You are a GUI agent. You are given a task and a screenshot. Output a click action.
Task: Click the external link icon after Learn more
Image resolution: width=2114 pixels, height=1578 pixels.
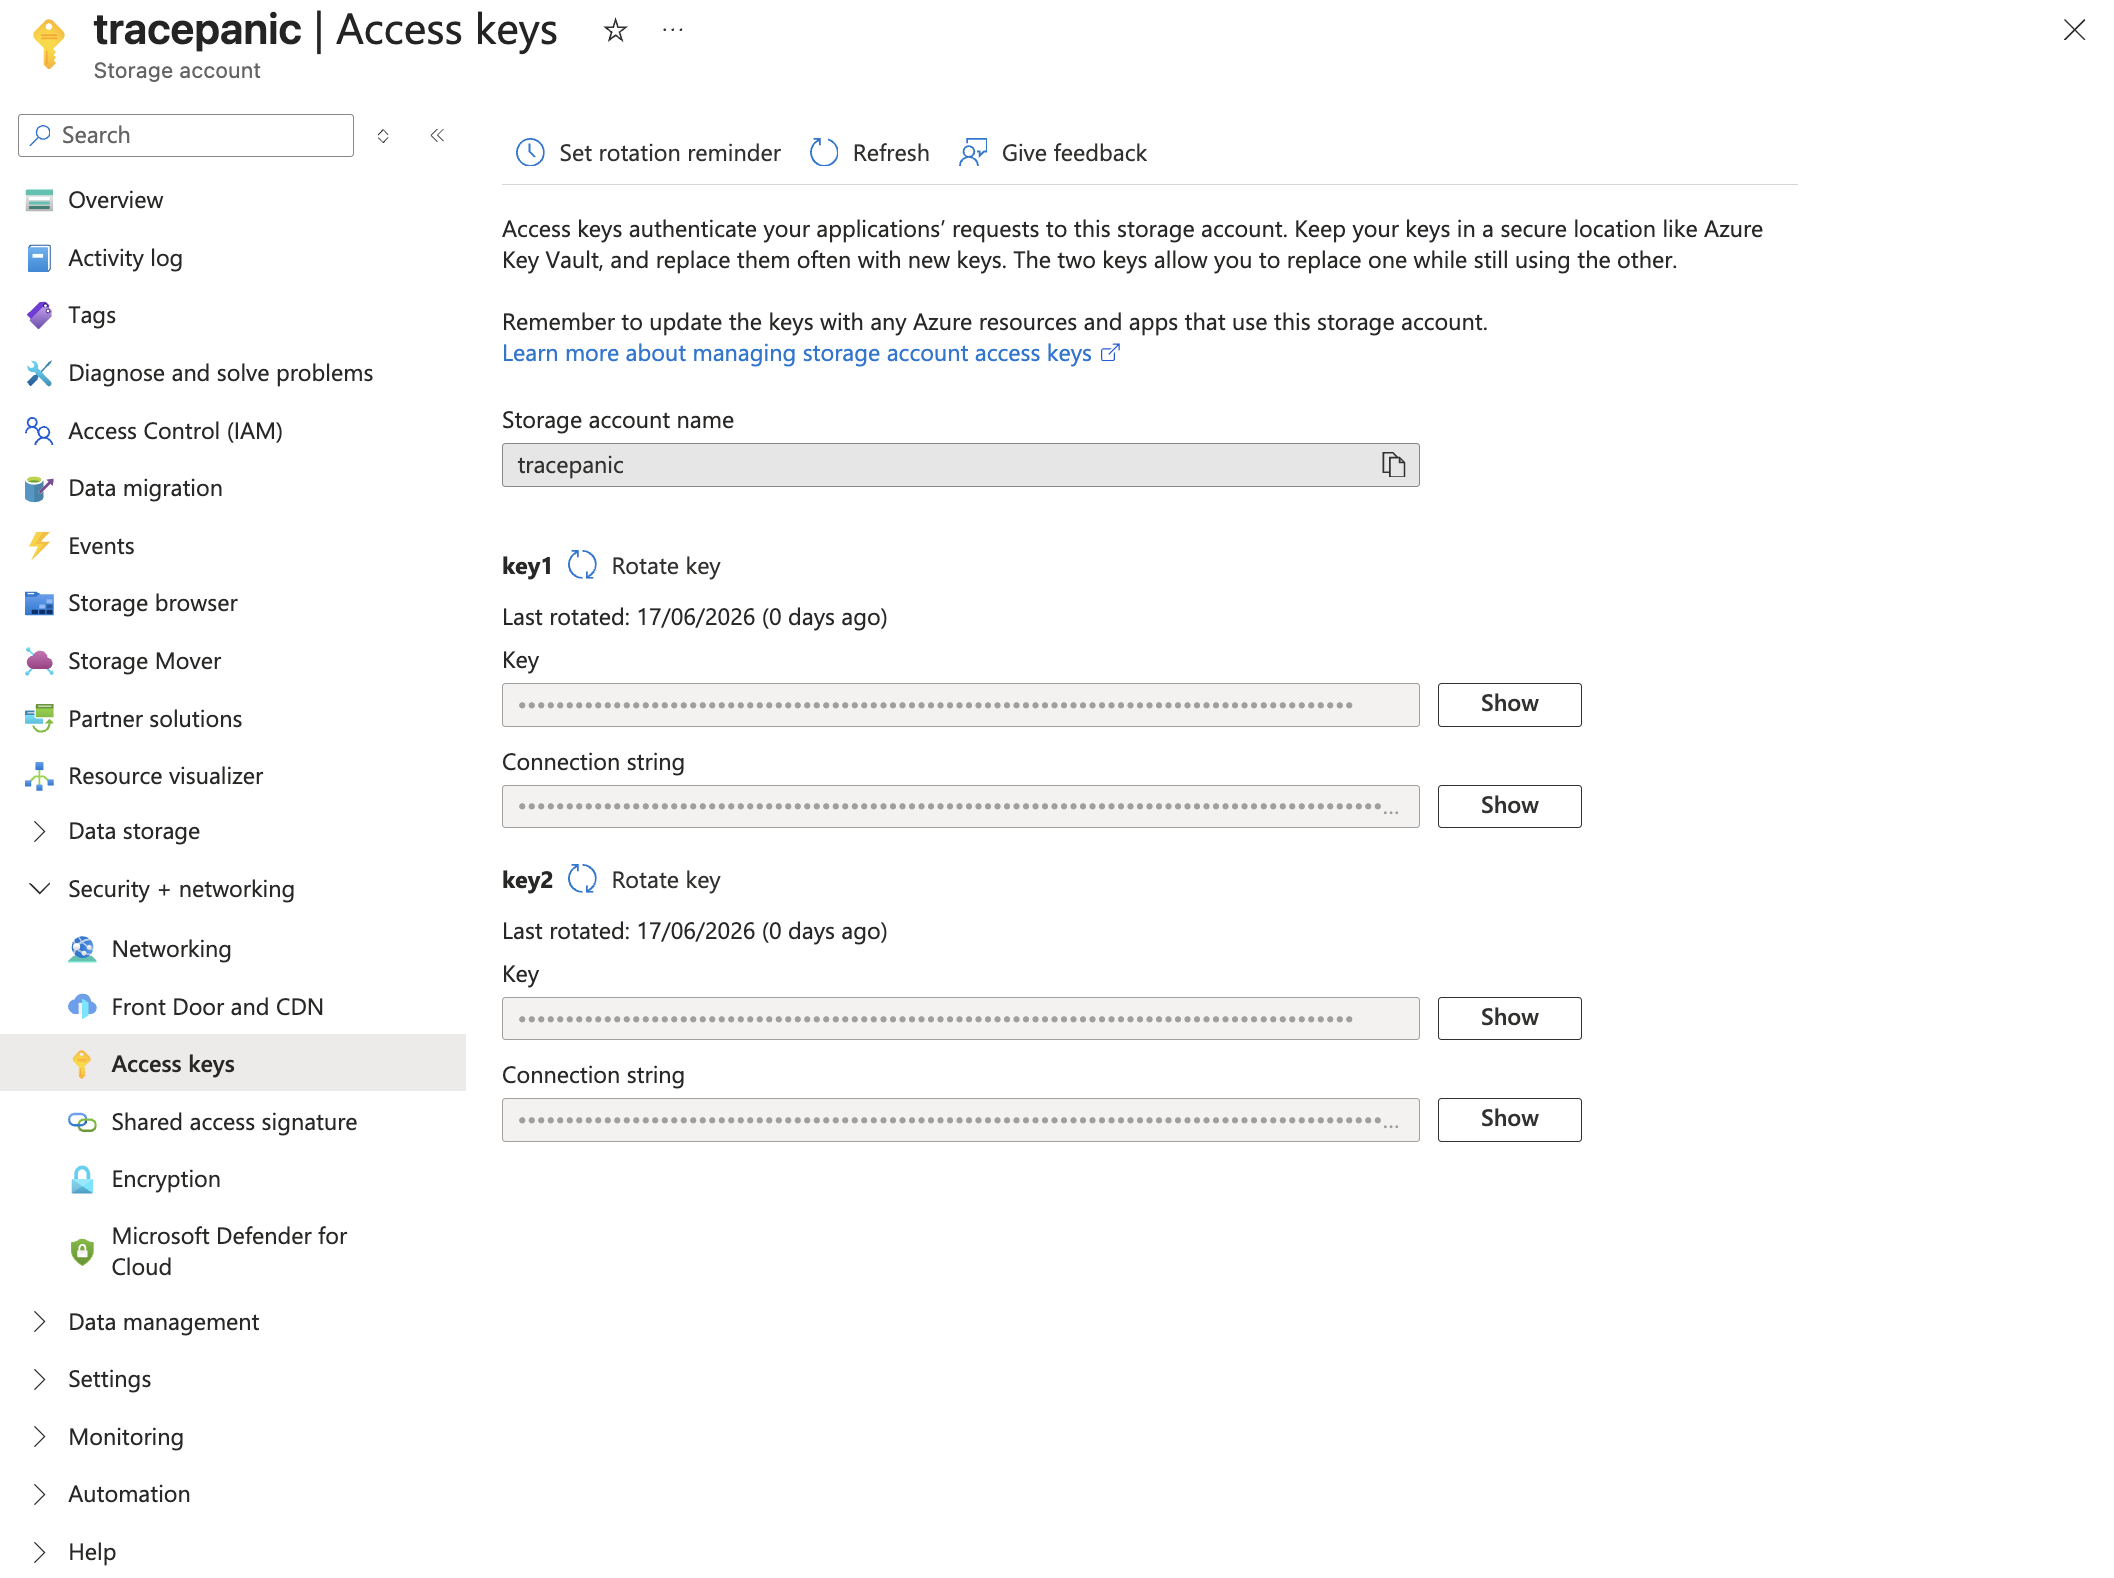1110,353
